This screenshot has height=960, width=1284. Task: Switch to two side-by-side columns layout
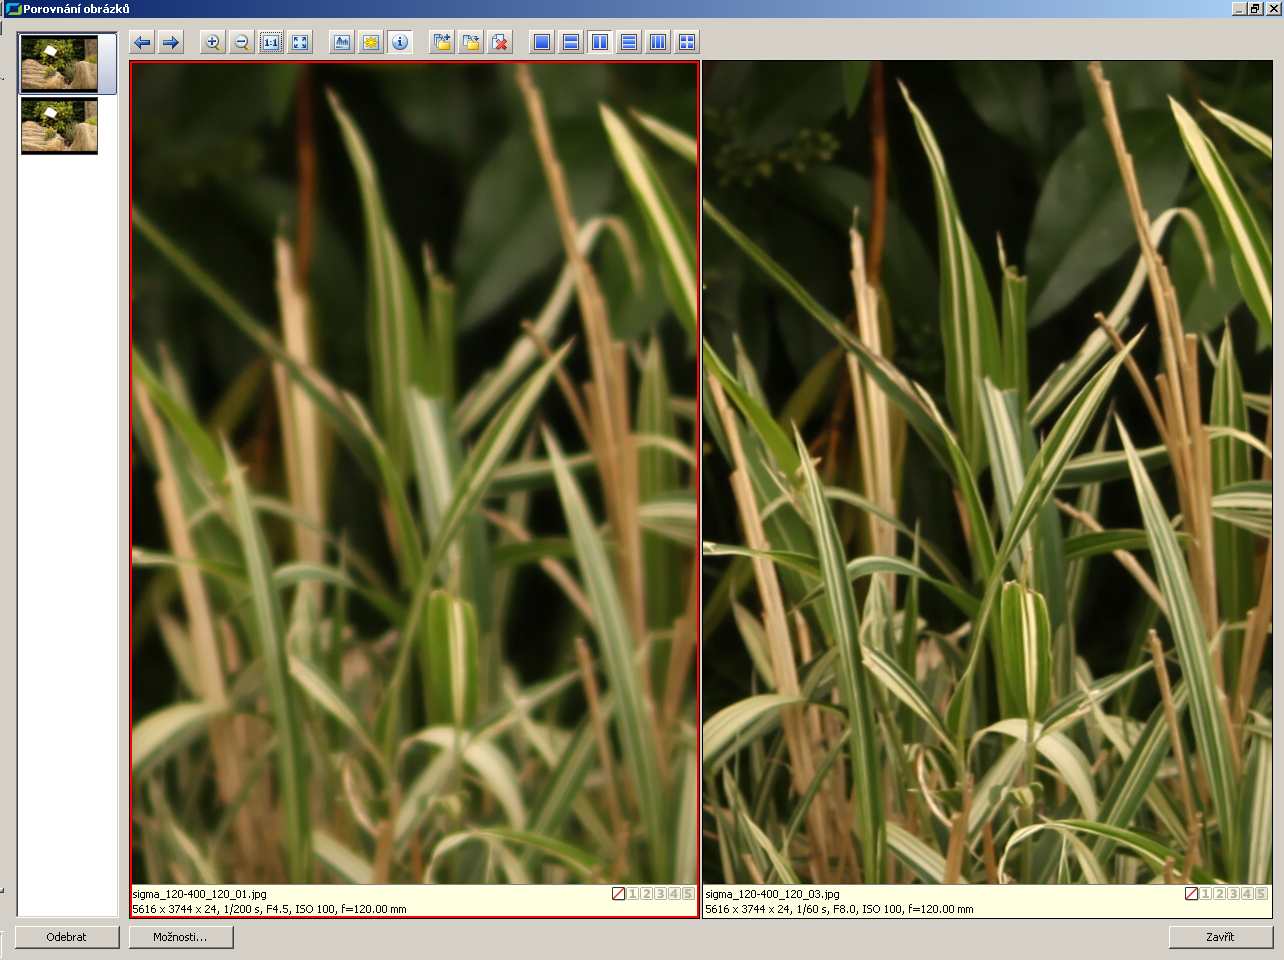click(x=600, y=42)
